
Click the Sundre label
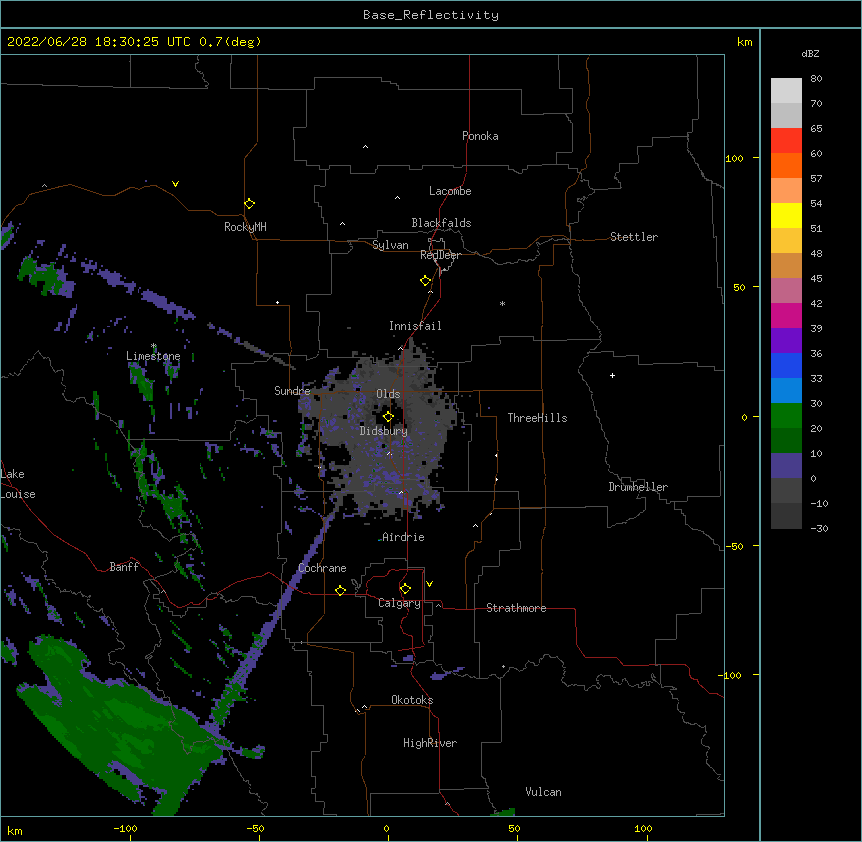point(292,391)
